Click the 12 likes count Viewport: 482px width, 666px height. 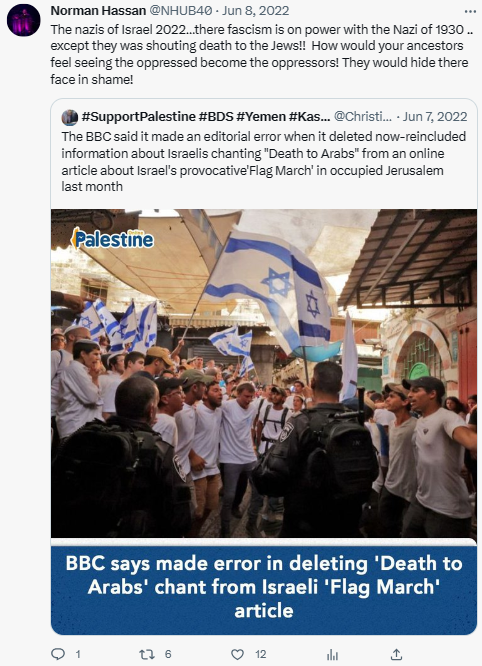click(x=261, y=654)
